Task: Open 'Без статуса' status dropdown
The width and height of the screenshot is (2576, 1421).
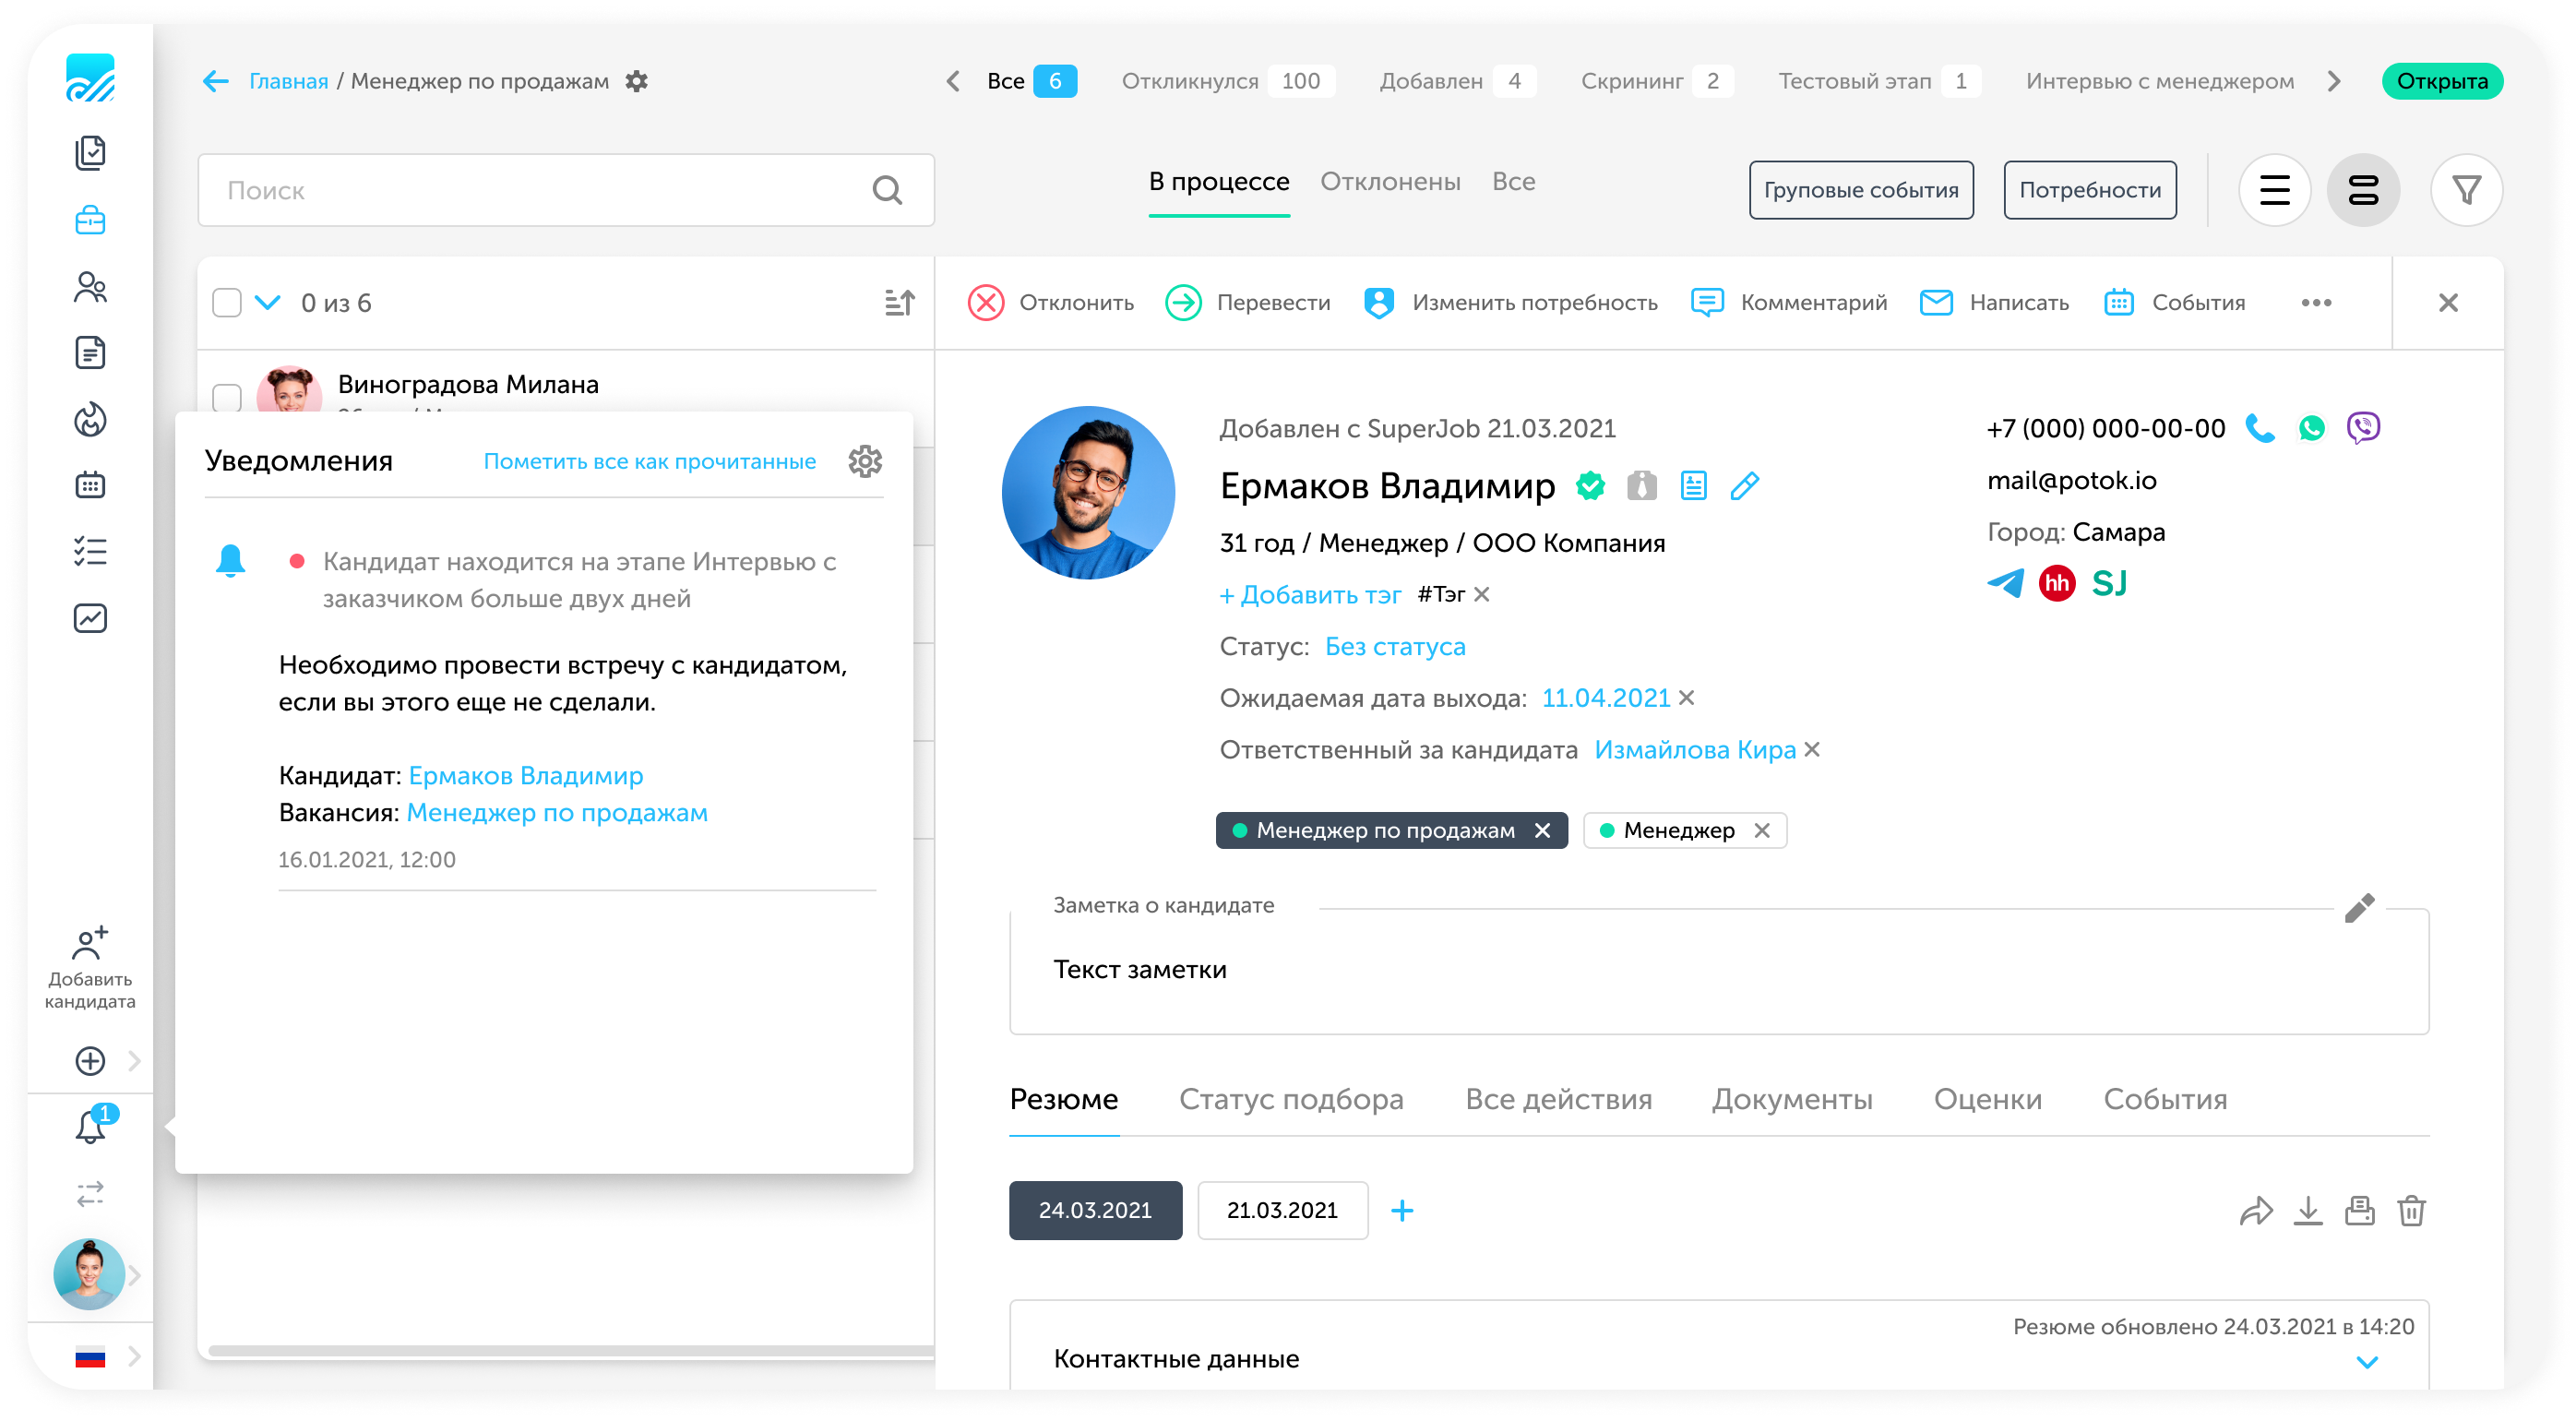Action: coord(1395,647)
